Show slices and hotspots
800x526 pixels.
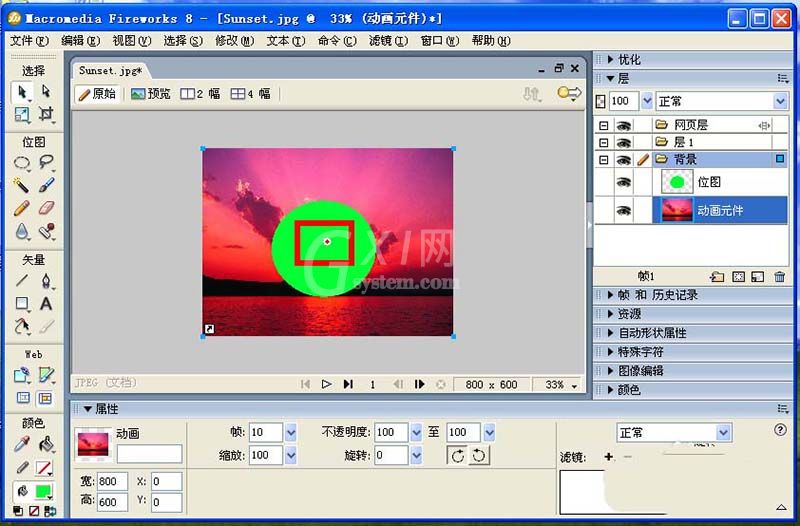click(45, 398)
